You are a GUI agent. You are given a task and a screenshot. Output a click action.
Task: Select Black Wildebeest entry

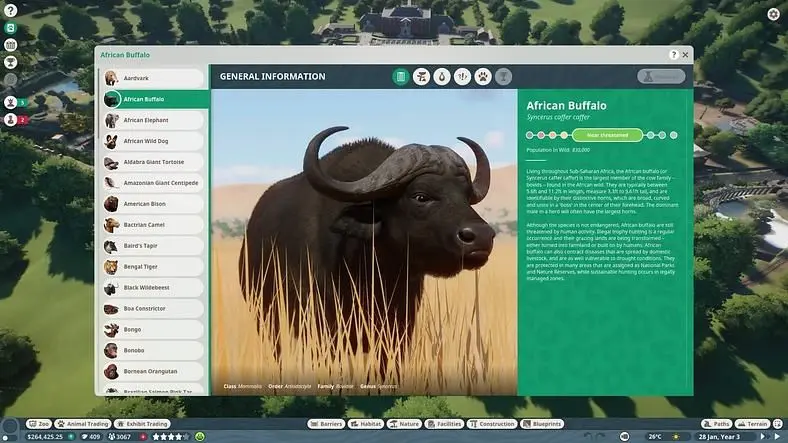[x=153, y=288]
